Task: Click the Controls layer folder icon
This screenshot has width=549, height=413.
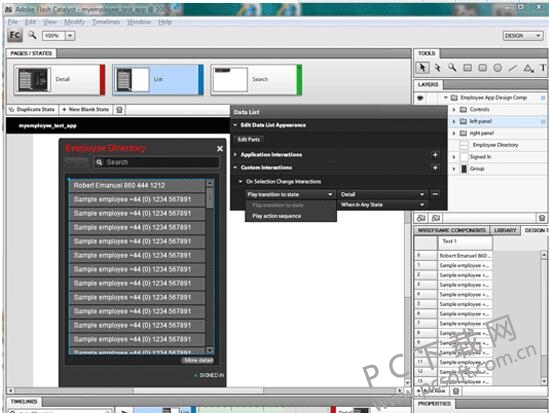Action: pyautogui.click(x=463, y=110)
